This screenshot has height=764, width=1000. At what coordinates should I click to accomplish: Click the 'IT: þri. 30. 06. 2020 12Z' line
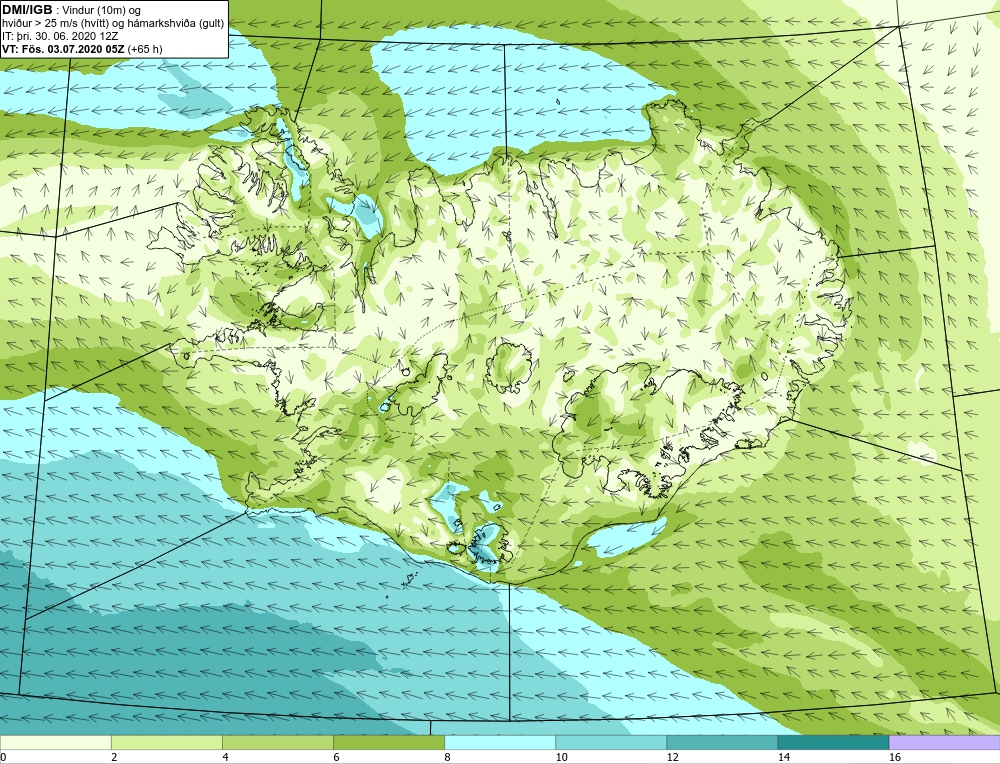point(59,36)
